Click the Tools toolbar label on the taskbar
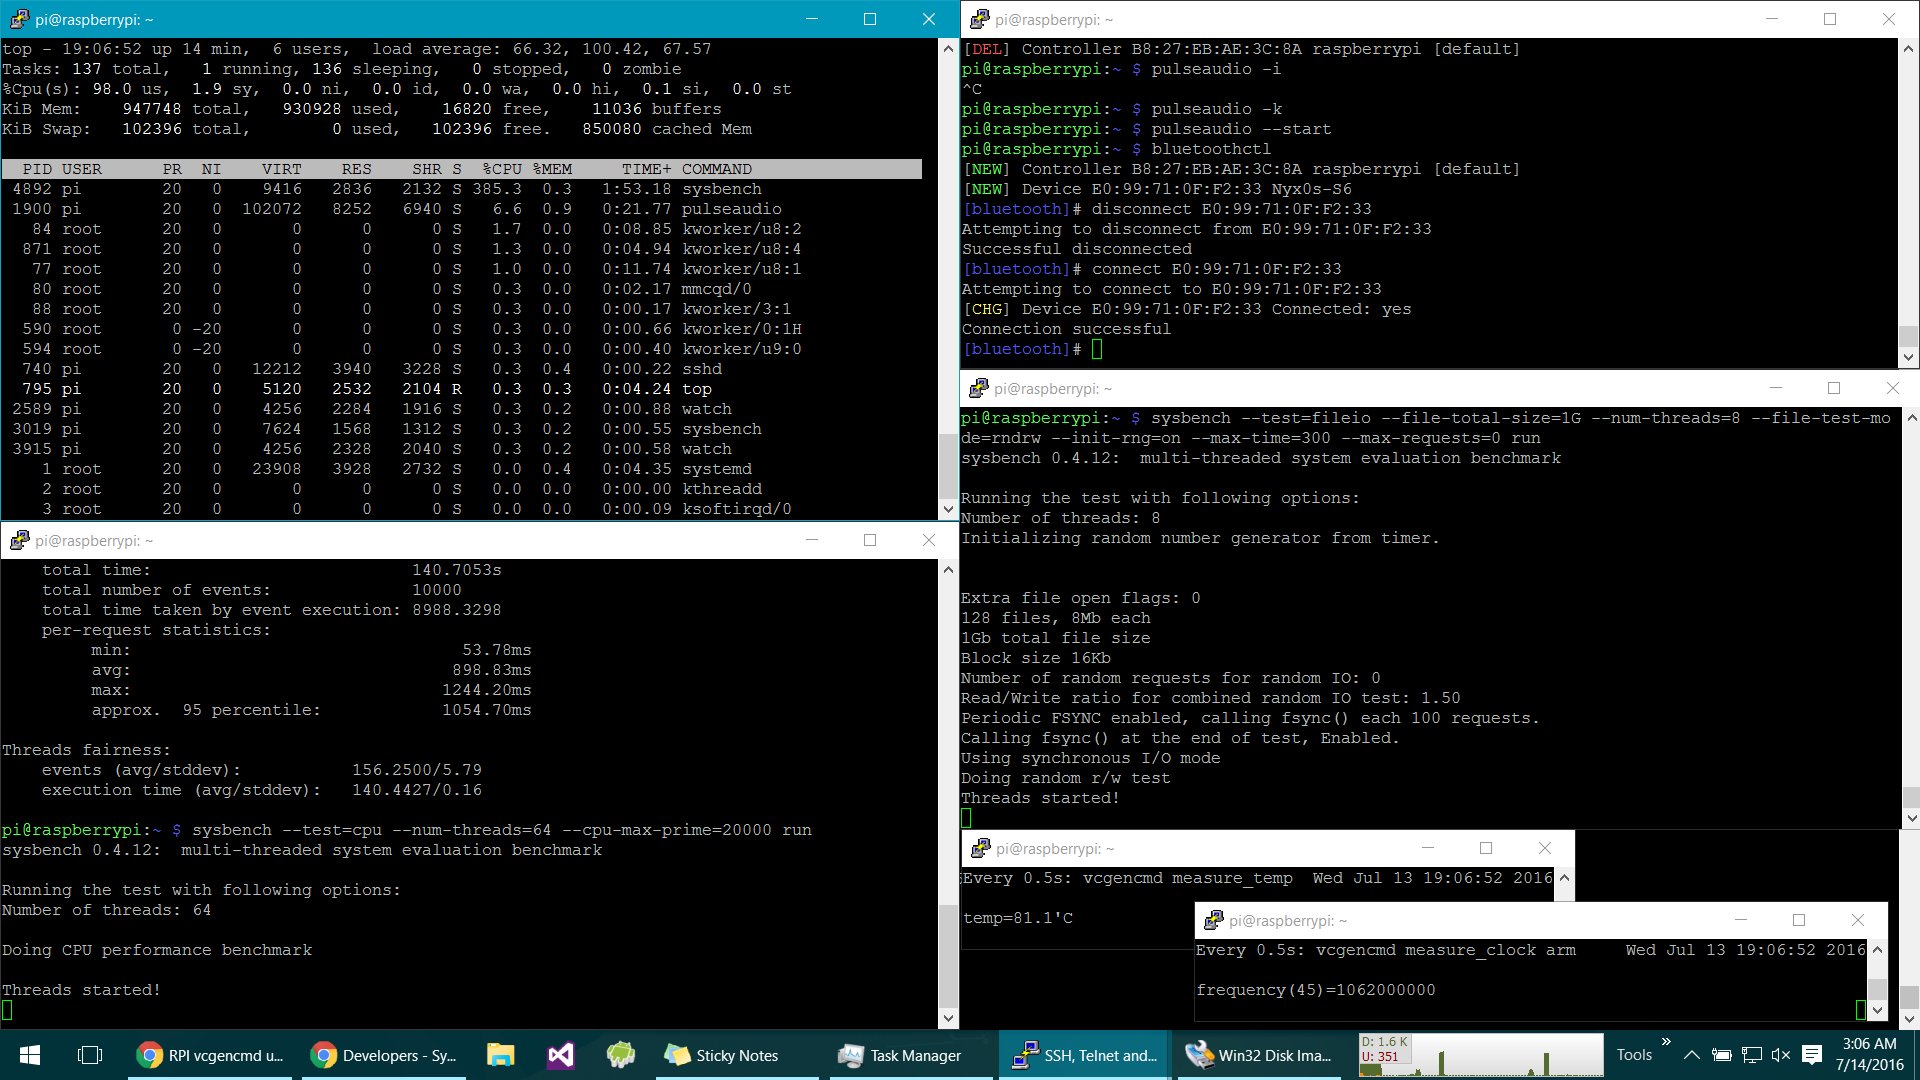Viewport: 1920px width, 1080px height. click(1634, 1055)
